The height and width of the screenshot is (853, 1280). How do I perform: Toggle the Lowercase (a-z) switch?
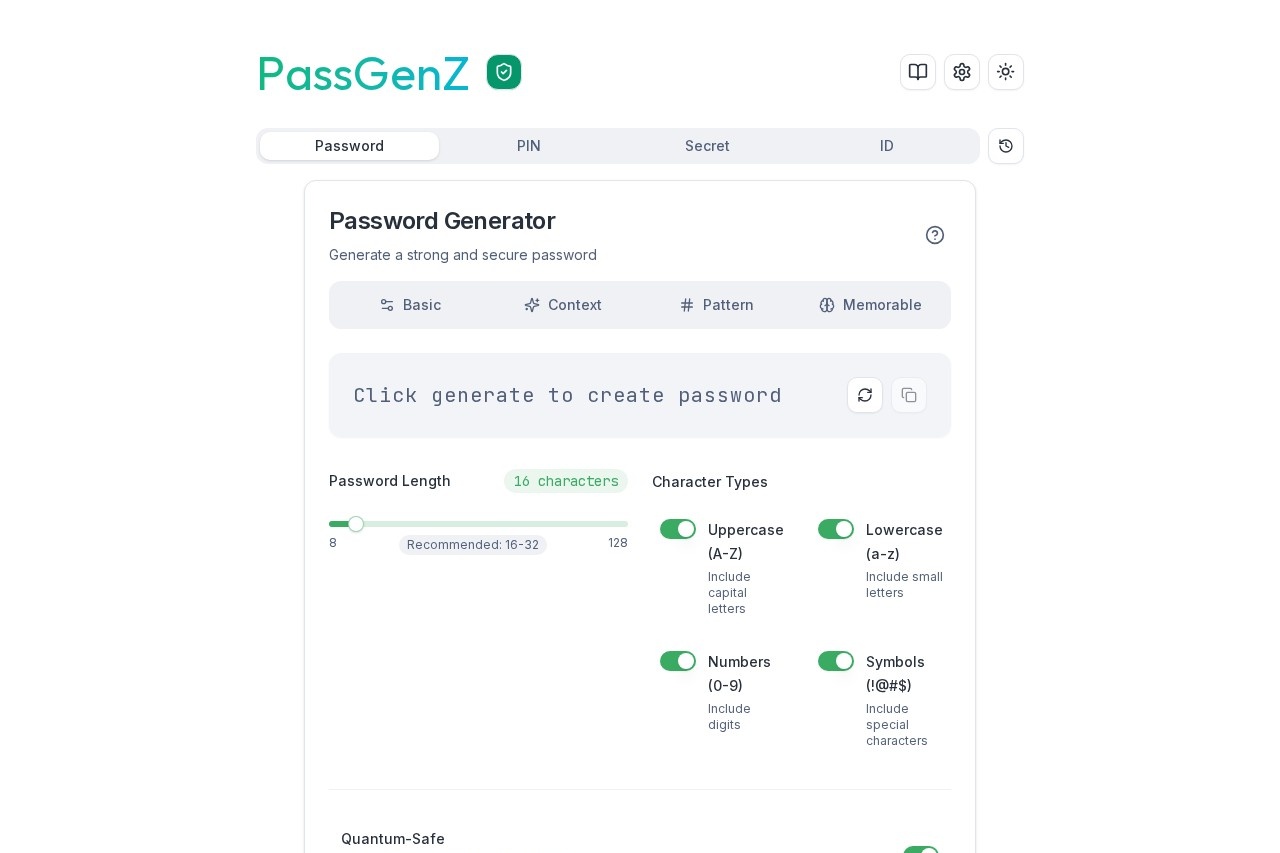pos(836,529)
